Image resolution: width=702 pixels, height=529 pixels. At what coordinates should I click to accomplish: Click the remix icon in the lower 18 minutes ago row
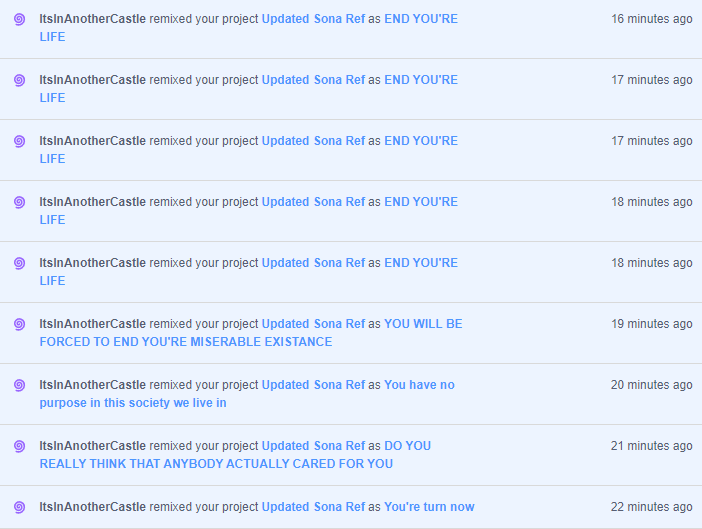[x=19, y=263]
